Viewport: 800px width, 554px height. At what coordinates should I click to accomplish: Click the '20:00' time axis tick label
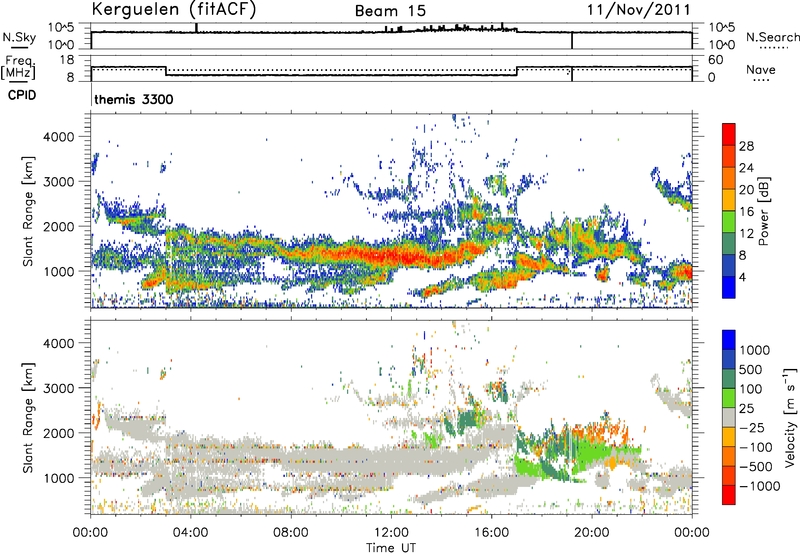coord(591,533)
